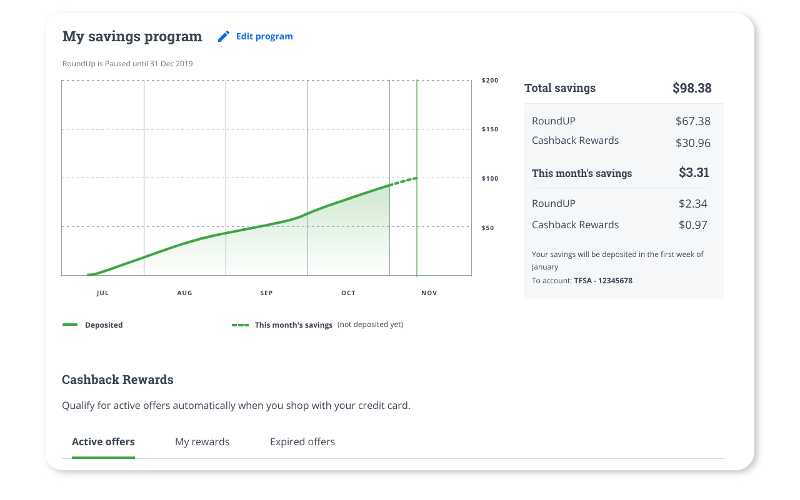Image resolution: width=800 pixels, height=500 pixels.
Task: Click the OCT axis label
Action: [348, 293]
